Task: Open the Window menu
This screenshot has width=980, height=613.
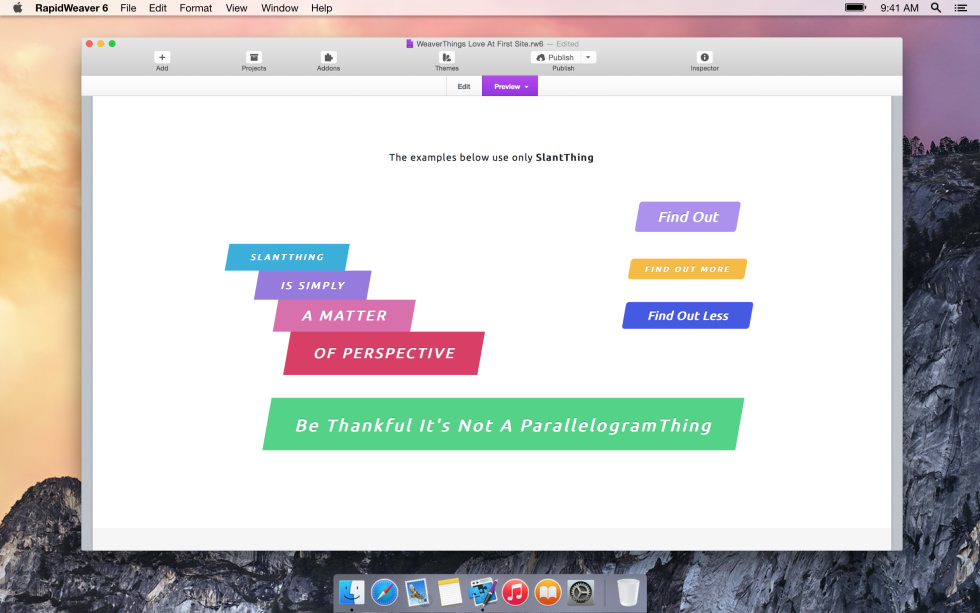Action: 279,7
